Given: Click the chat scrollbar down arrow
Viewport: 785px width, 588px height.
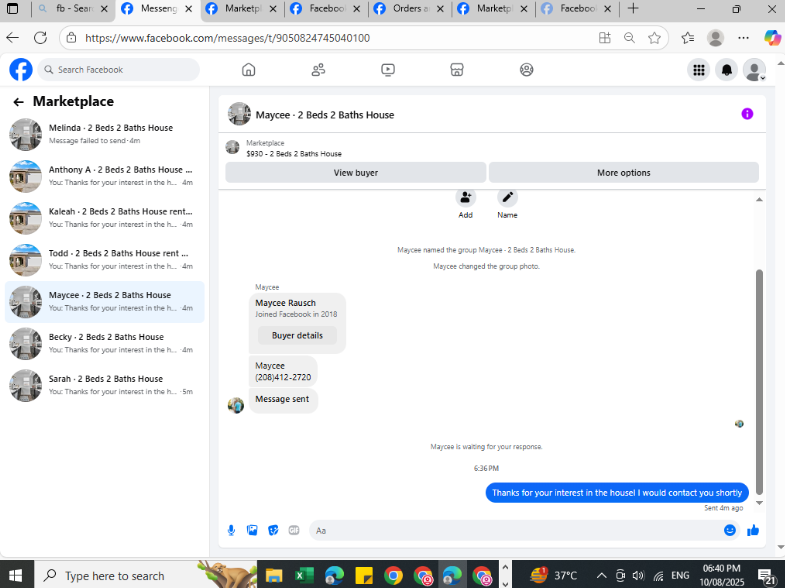Looking at the screenshot, I should click(759, 503).
